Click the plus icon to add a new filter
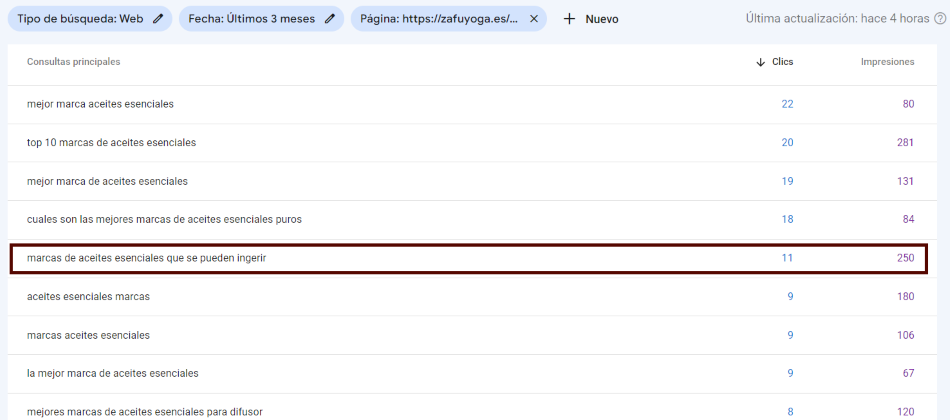The width and height of the screenshot is (950, 420). pos(568,19)
